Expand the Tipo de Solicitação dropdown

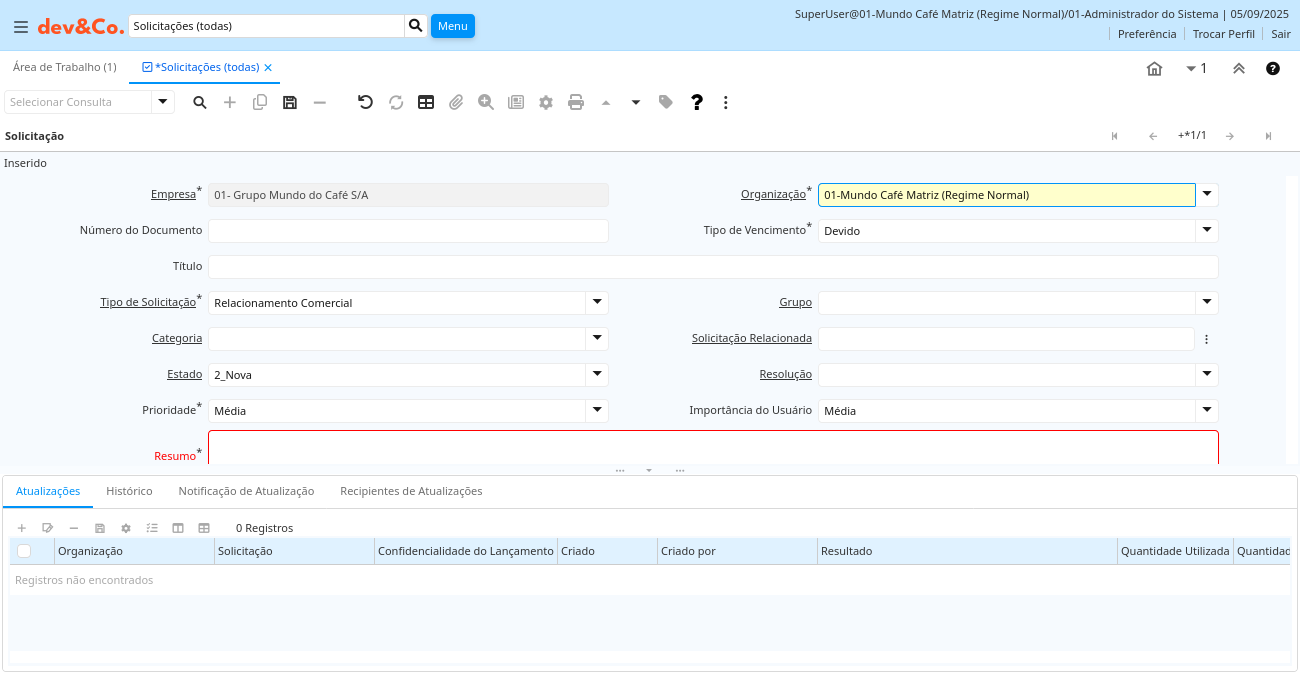[596, 302]
